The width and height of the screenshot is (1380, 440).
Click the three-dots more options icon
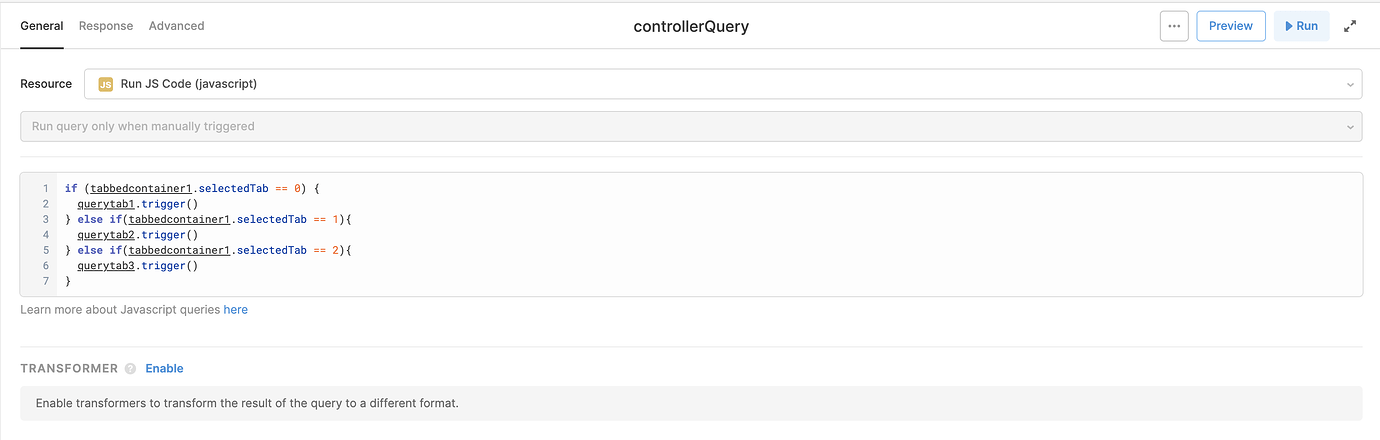[x=1174, y=26]
